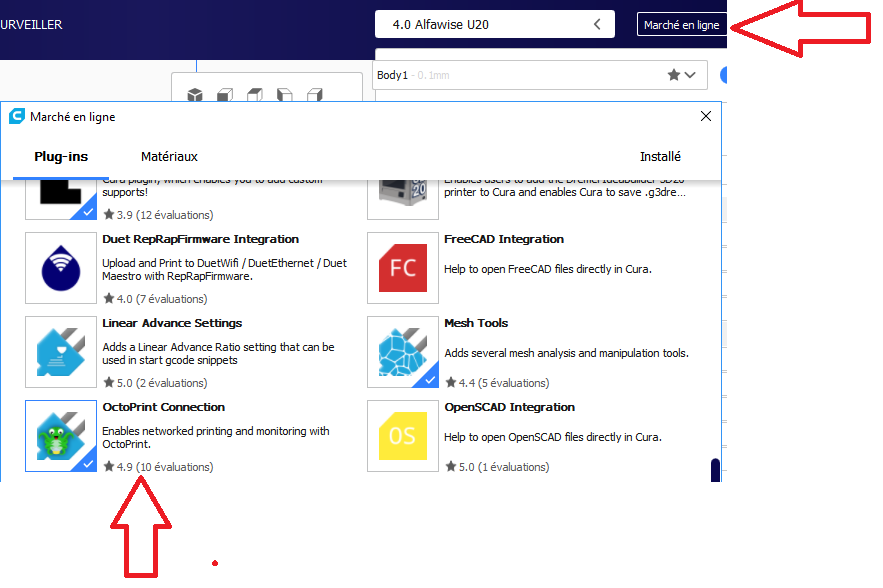This screenshot has width=883, height=588.
Task: Open the OpenSCAD Integration title
Action: tap(509, 407)
